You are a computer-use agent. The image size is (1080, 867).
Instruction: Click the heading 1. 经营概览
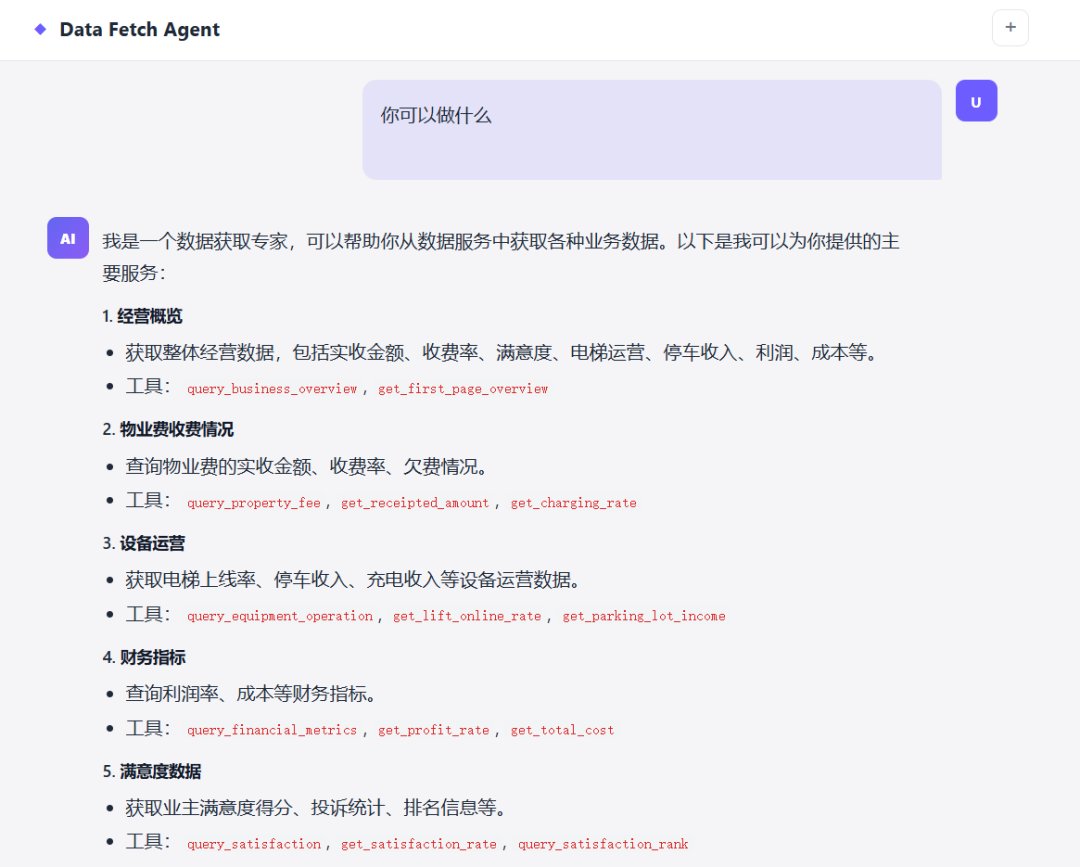[x=143, y=316]
